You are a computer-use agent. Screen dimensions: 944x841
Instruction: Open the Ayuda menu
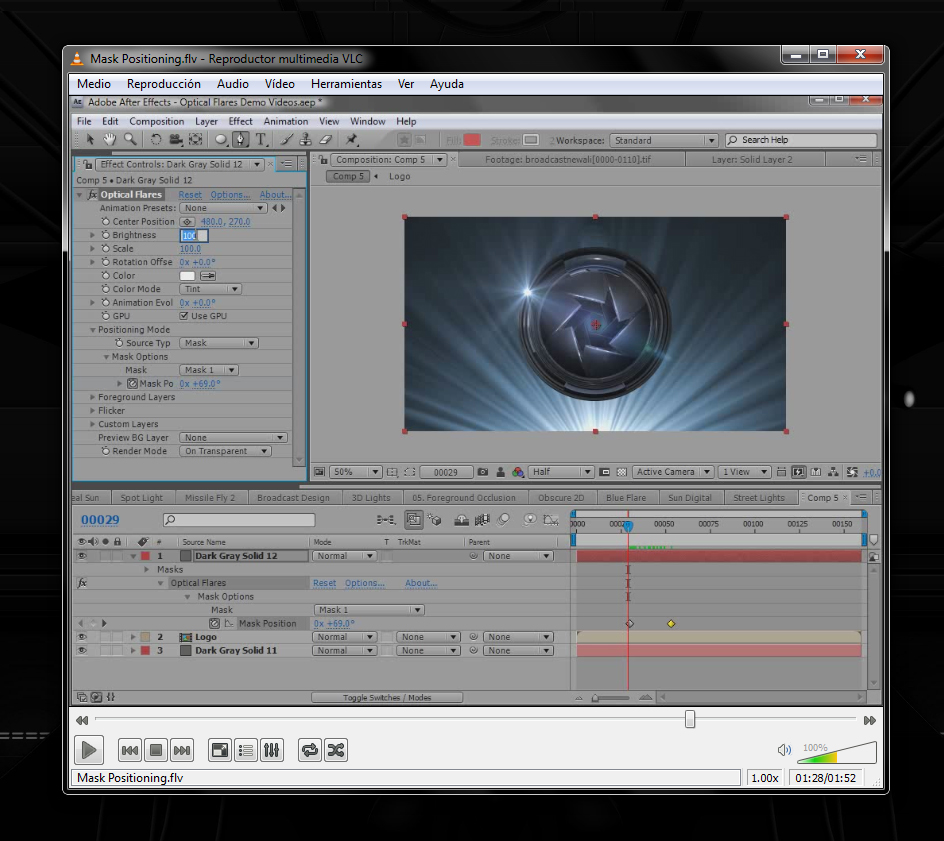(447, 84)
